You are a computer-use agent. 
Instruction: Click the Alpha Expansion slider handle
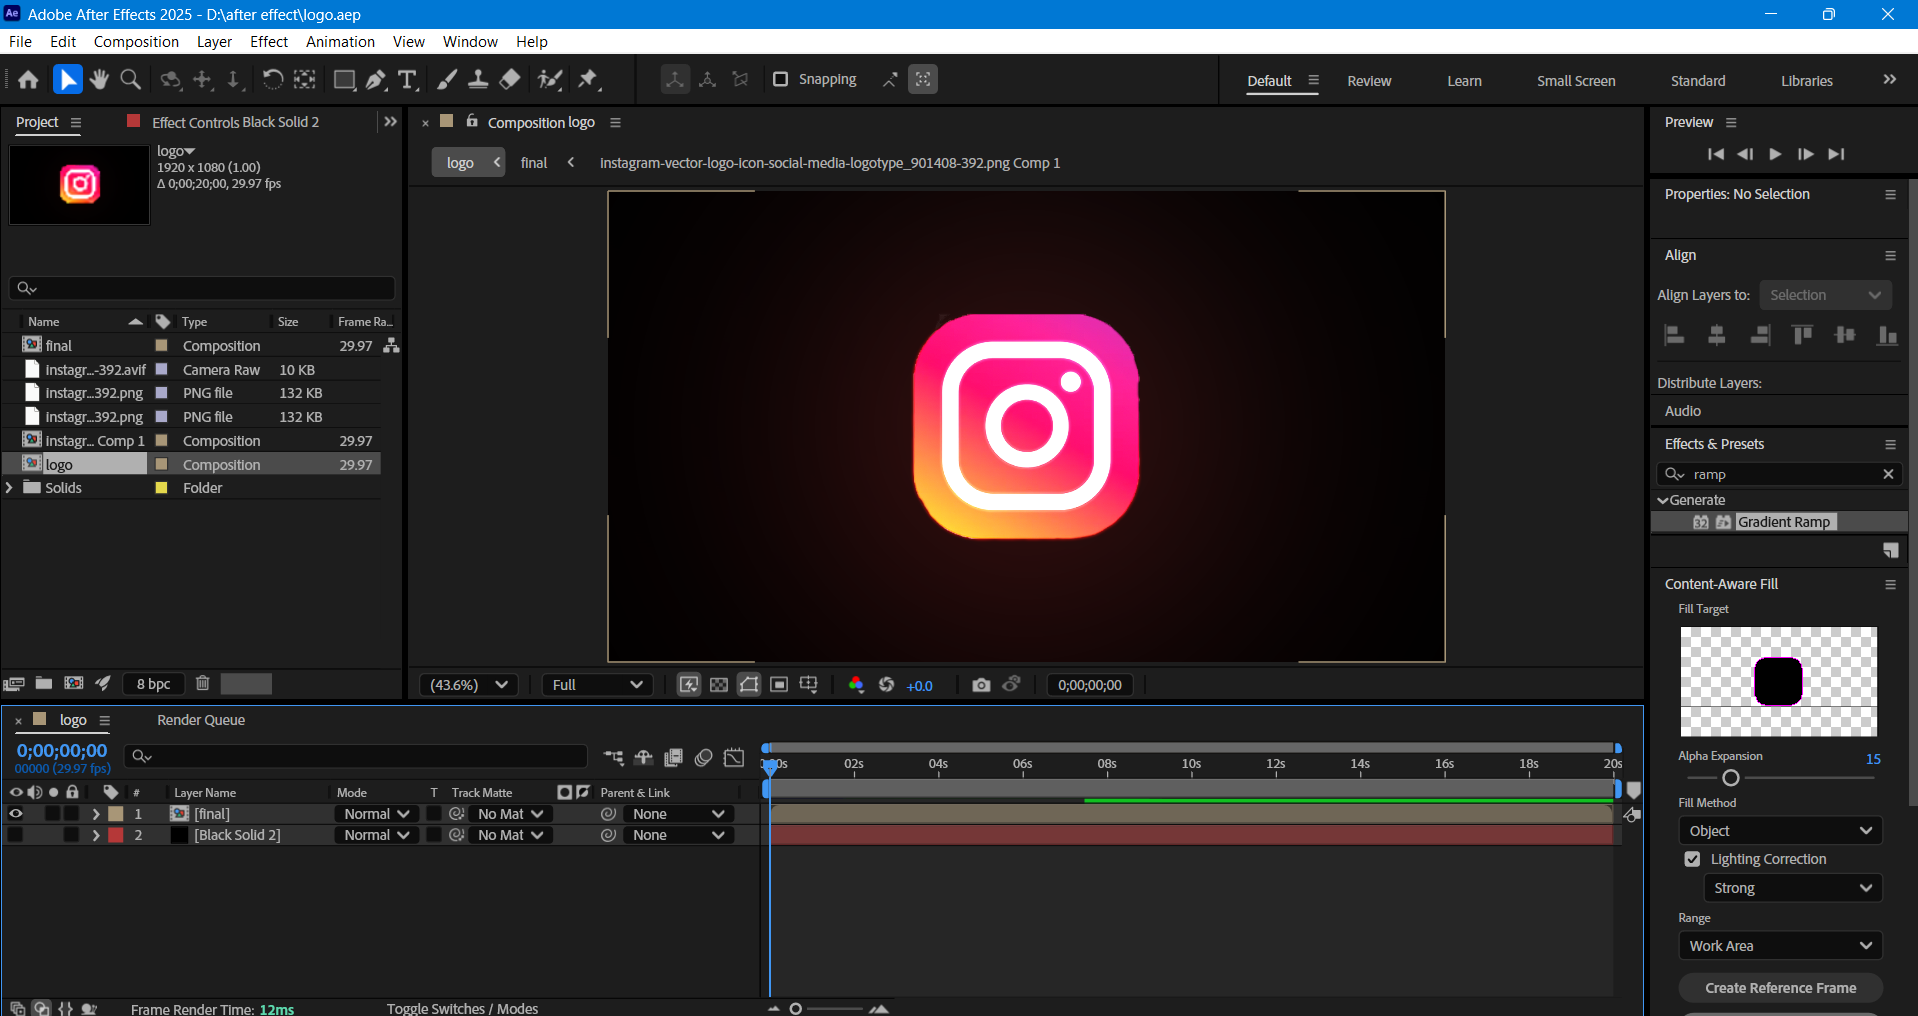pos(1731,778)
